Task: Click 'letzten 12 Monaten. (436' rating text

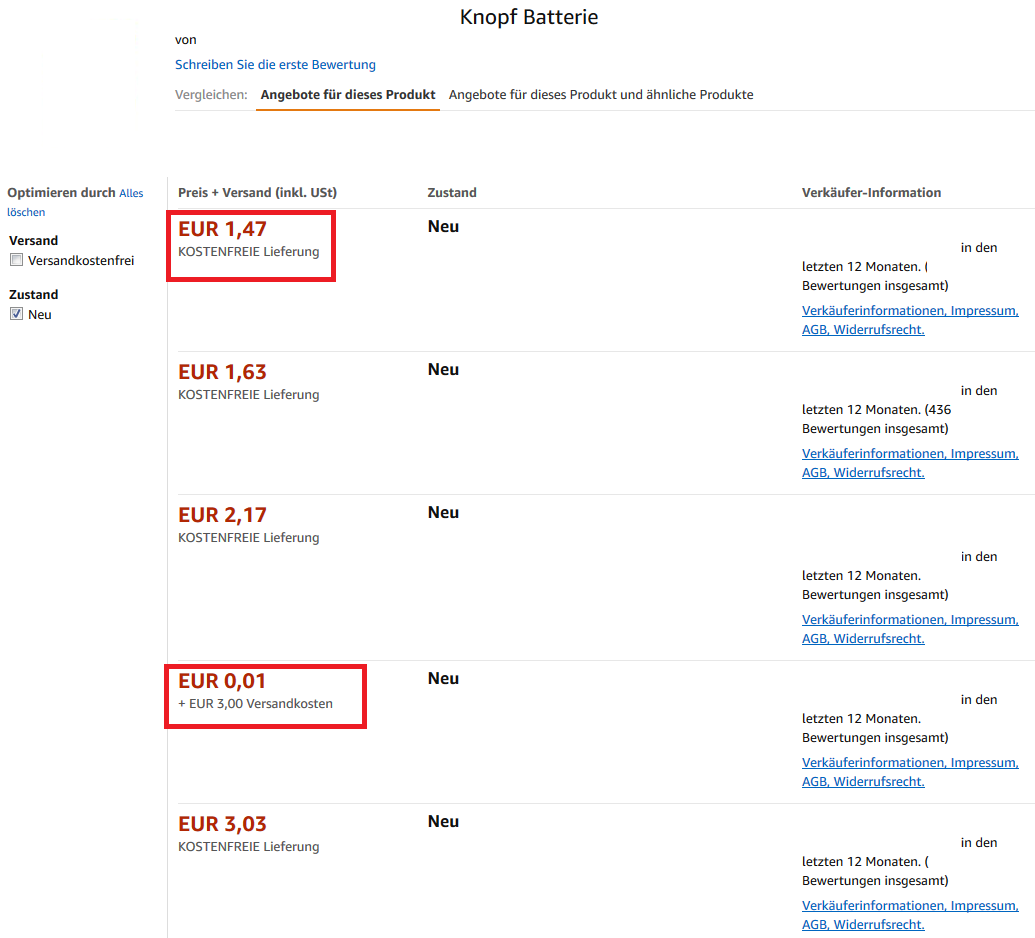Action: coord(877,409)
